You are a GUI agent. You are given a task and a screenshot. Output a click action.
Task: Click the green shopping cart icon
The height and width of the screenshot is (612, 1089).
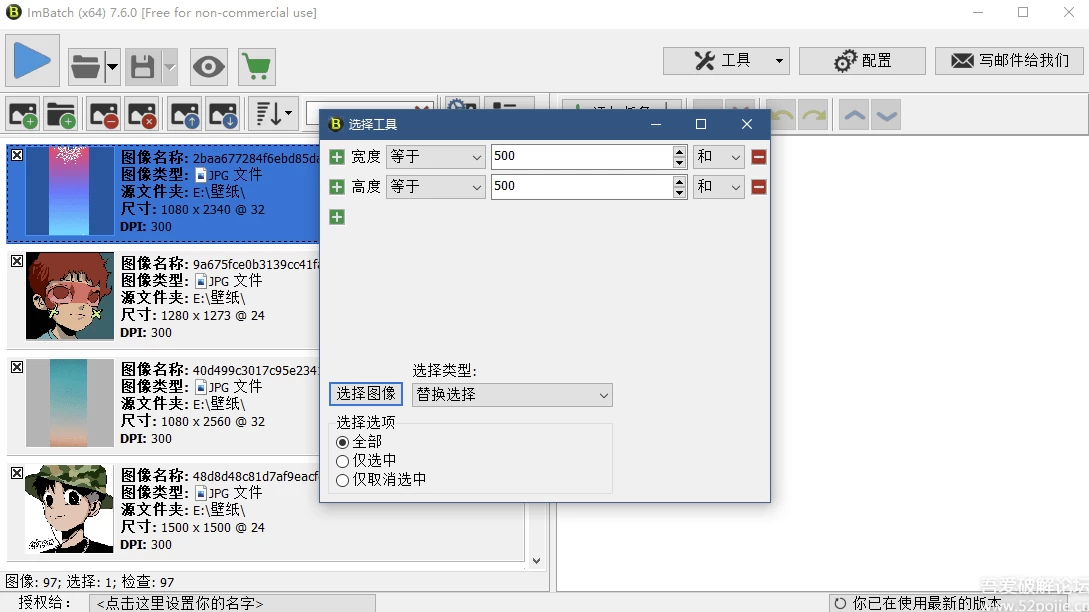(257, 67)
